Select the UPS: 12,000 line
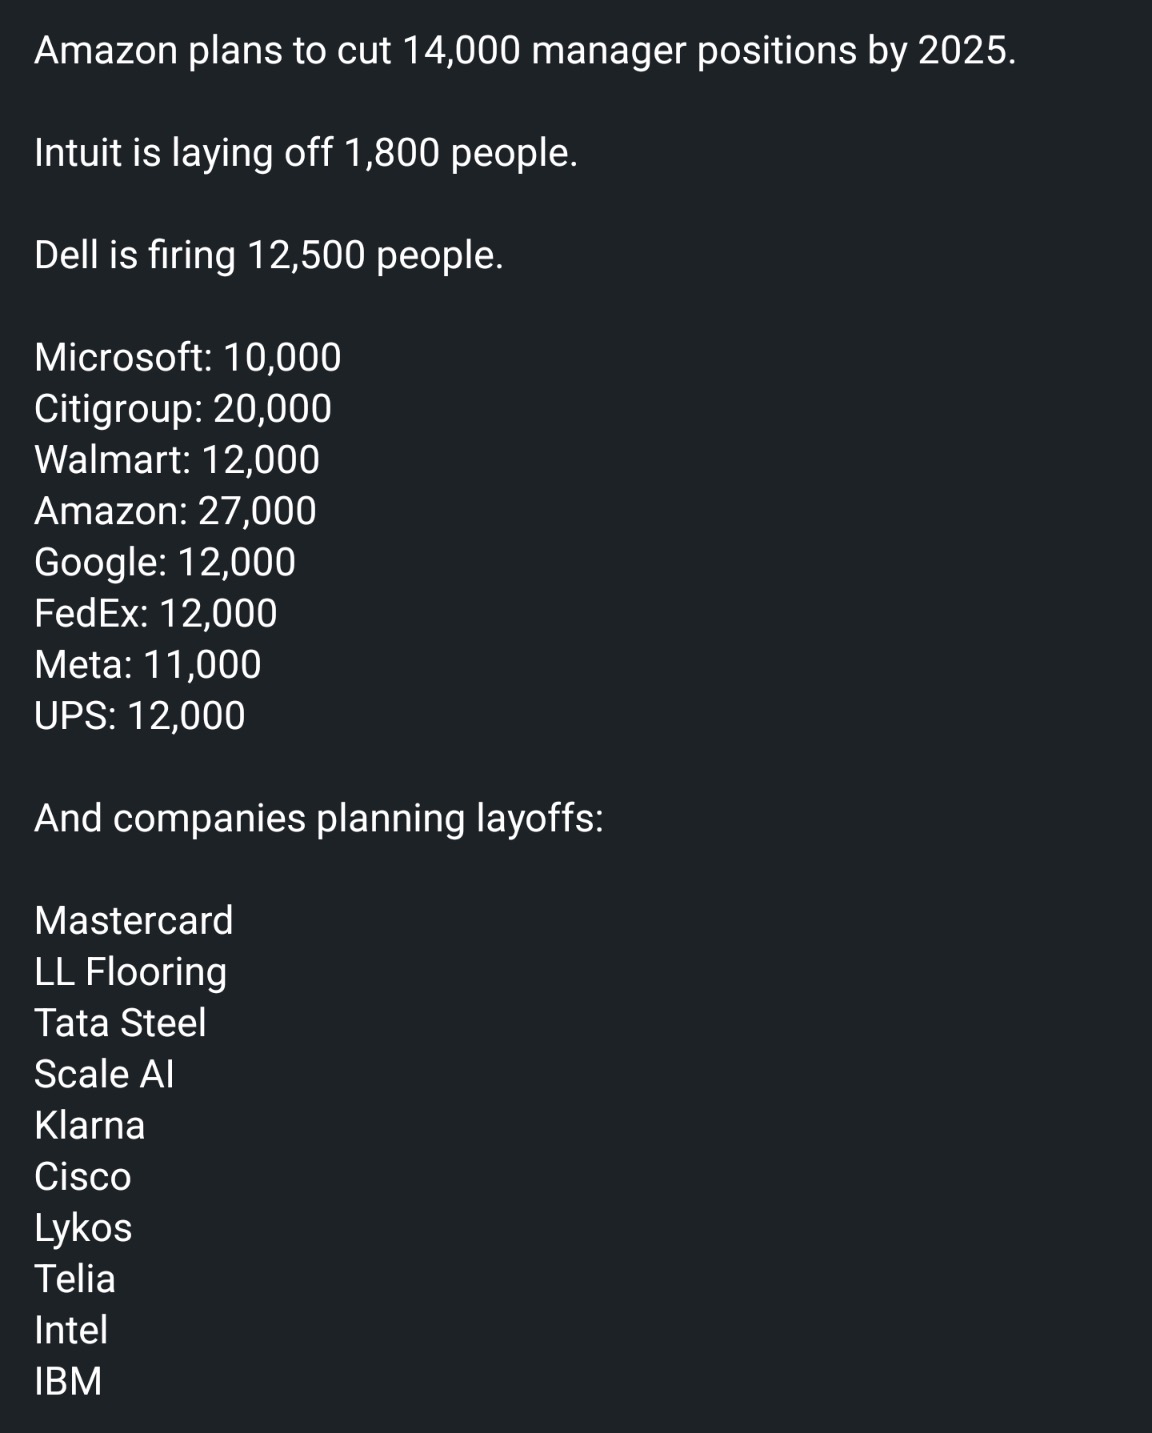 (140, 716)
